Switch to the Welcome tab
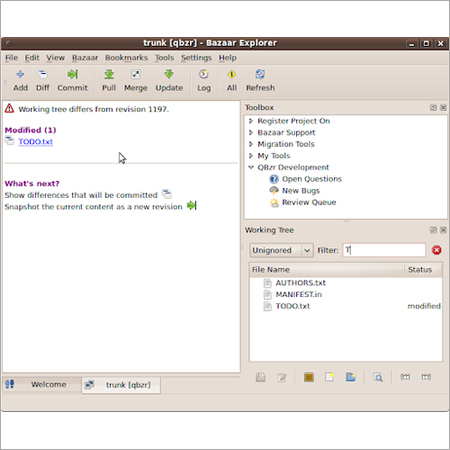 [41, 384]
